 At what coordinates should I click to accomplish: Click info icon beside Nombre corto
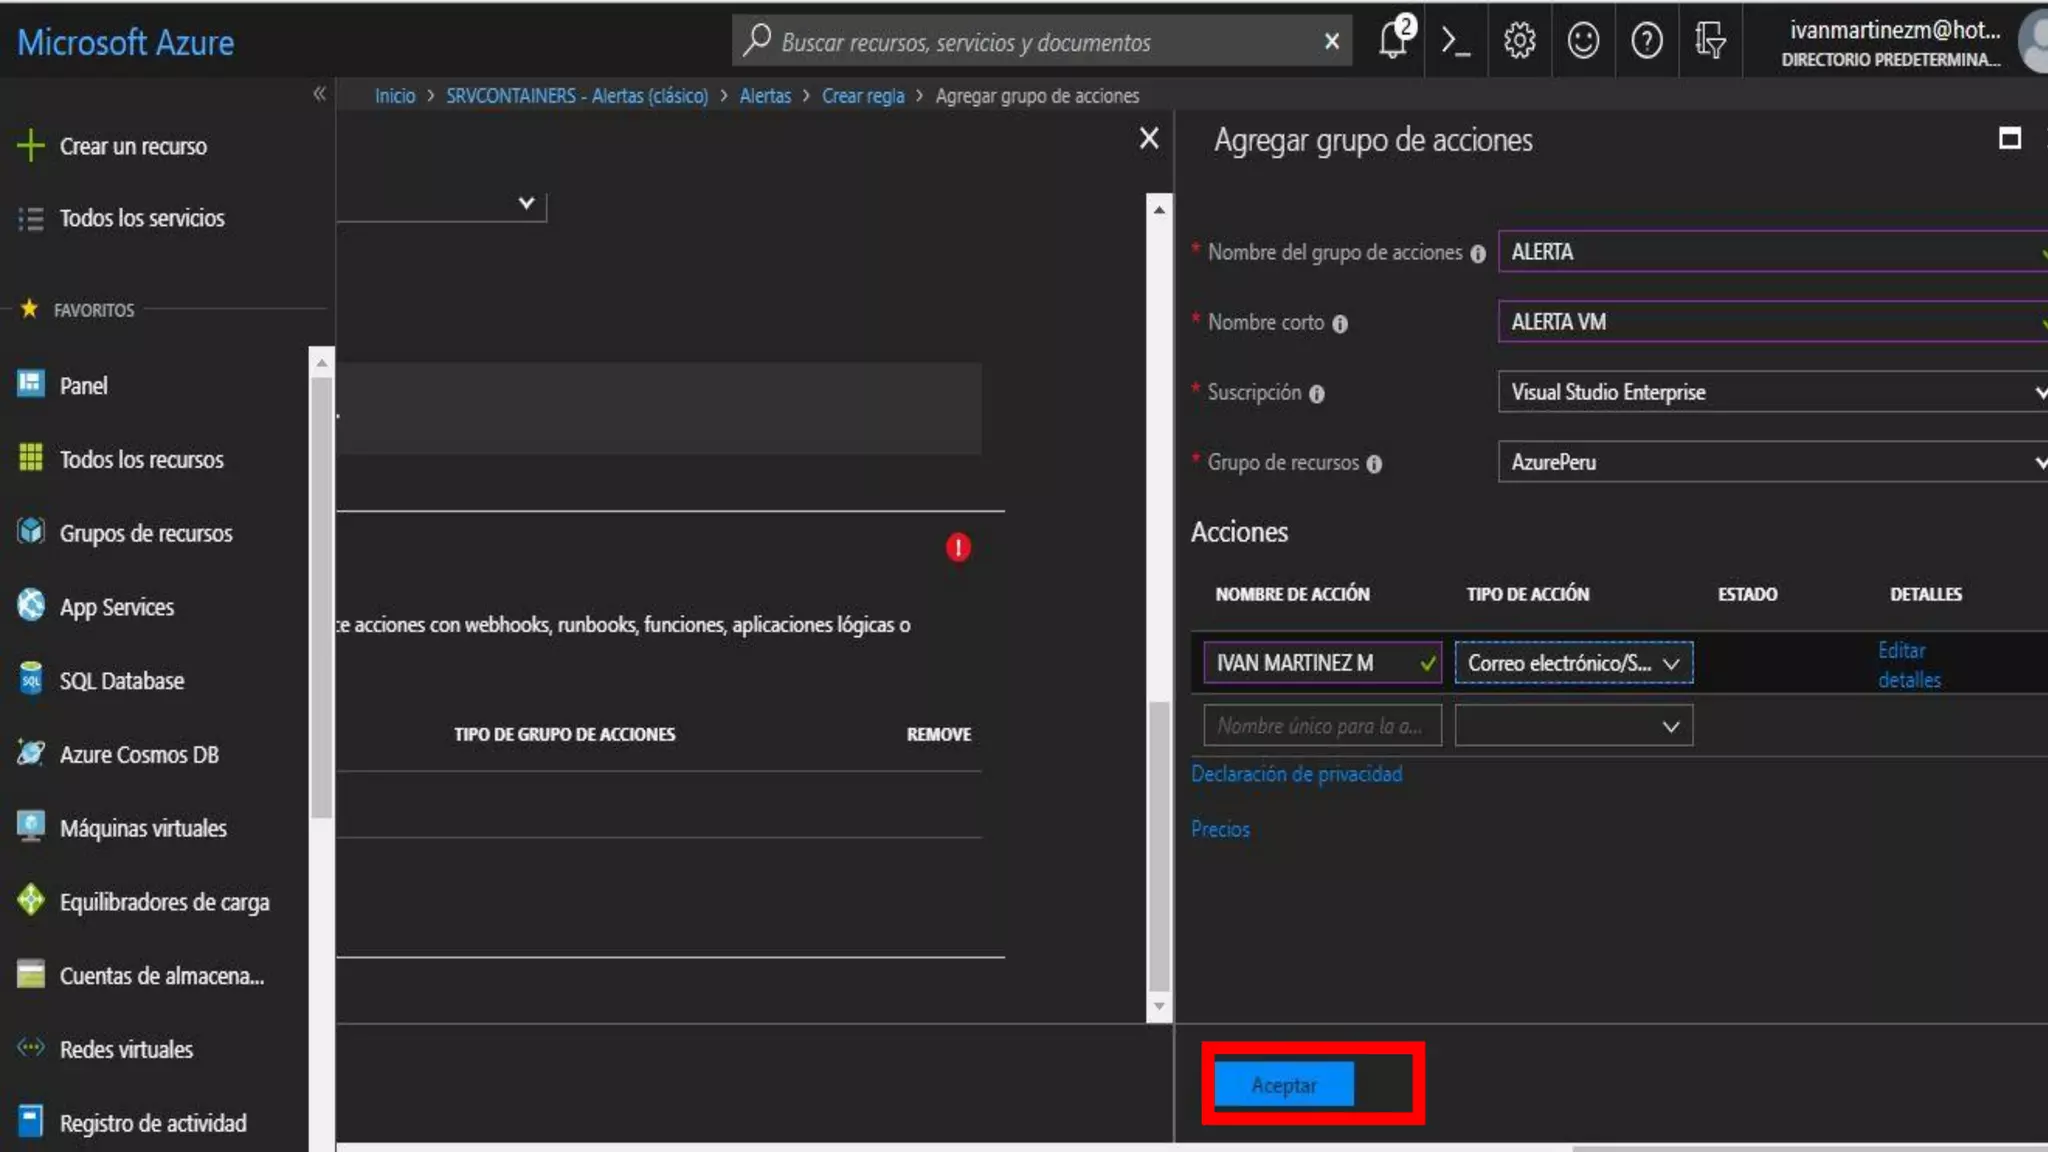click(1340, 324)
